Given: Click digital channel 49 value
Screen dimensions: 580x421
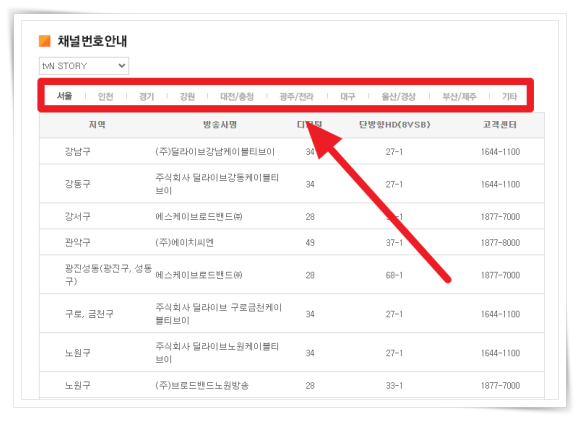Looking at the screenshot, I should [x=310, y=243].
